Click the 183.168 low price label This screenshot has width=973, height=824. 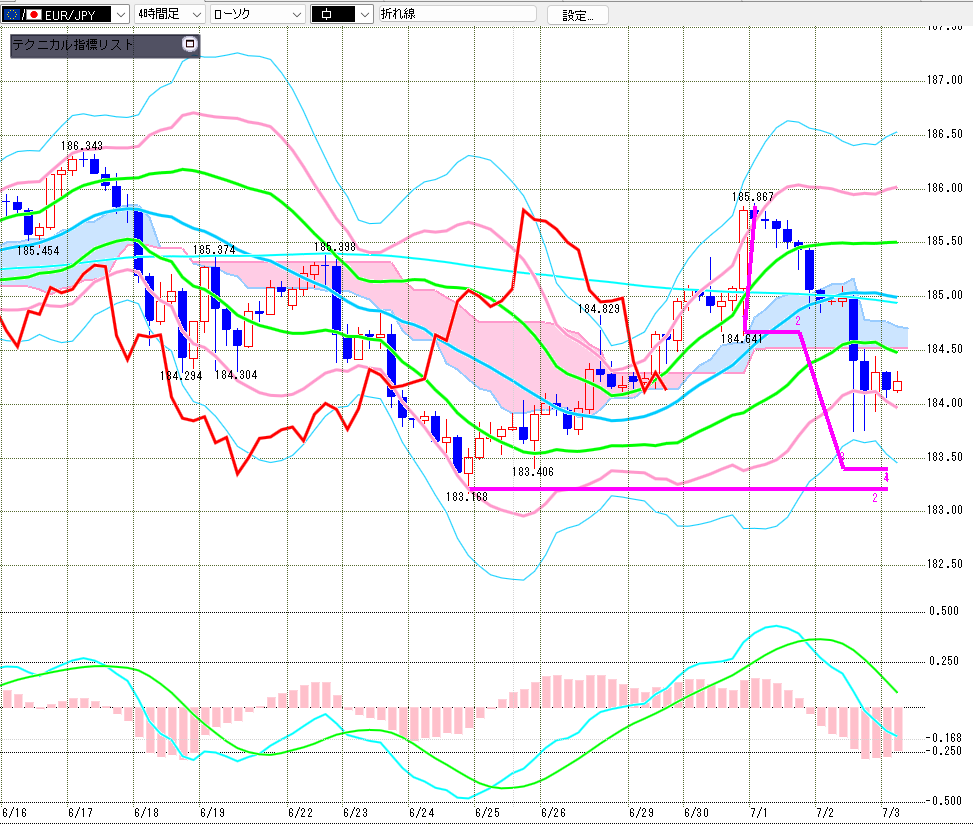[467, 496]
